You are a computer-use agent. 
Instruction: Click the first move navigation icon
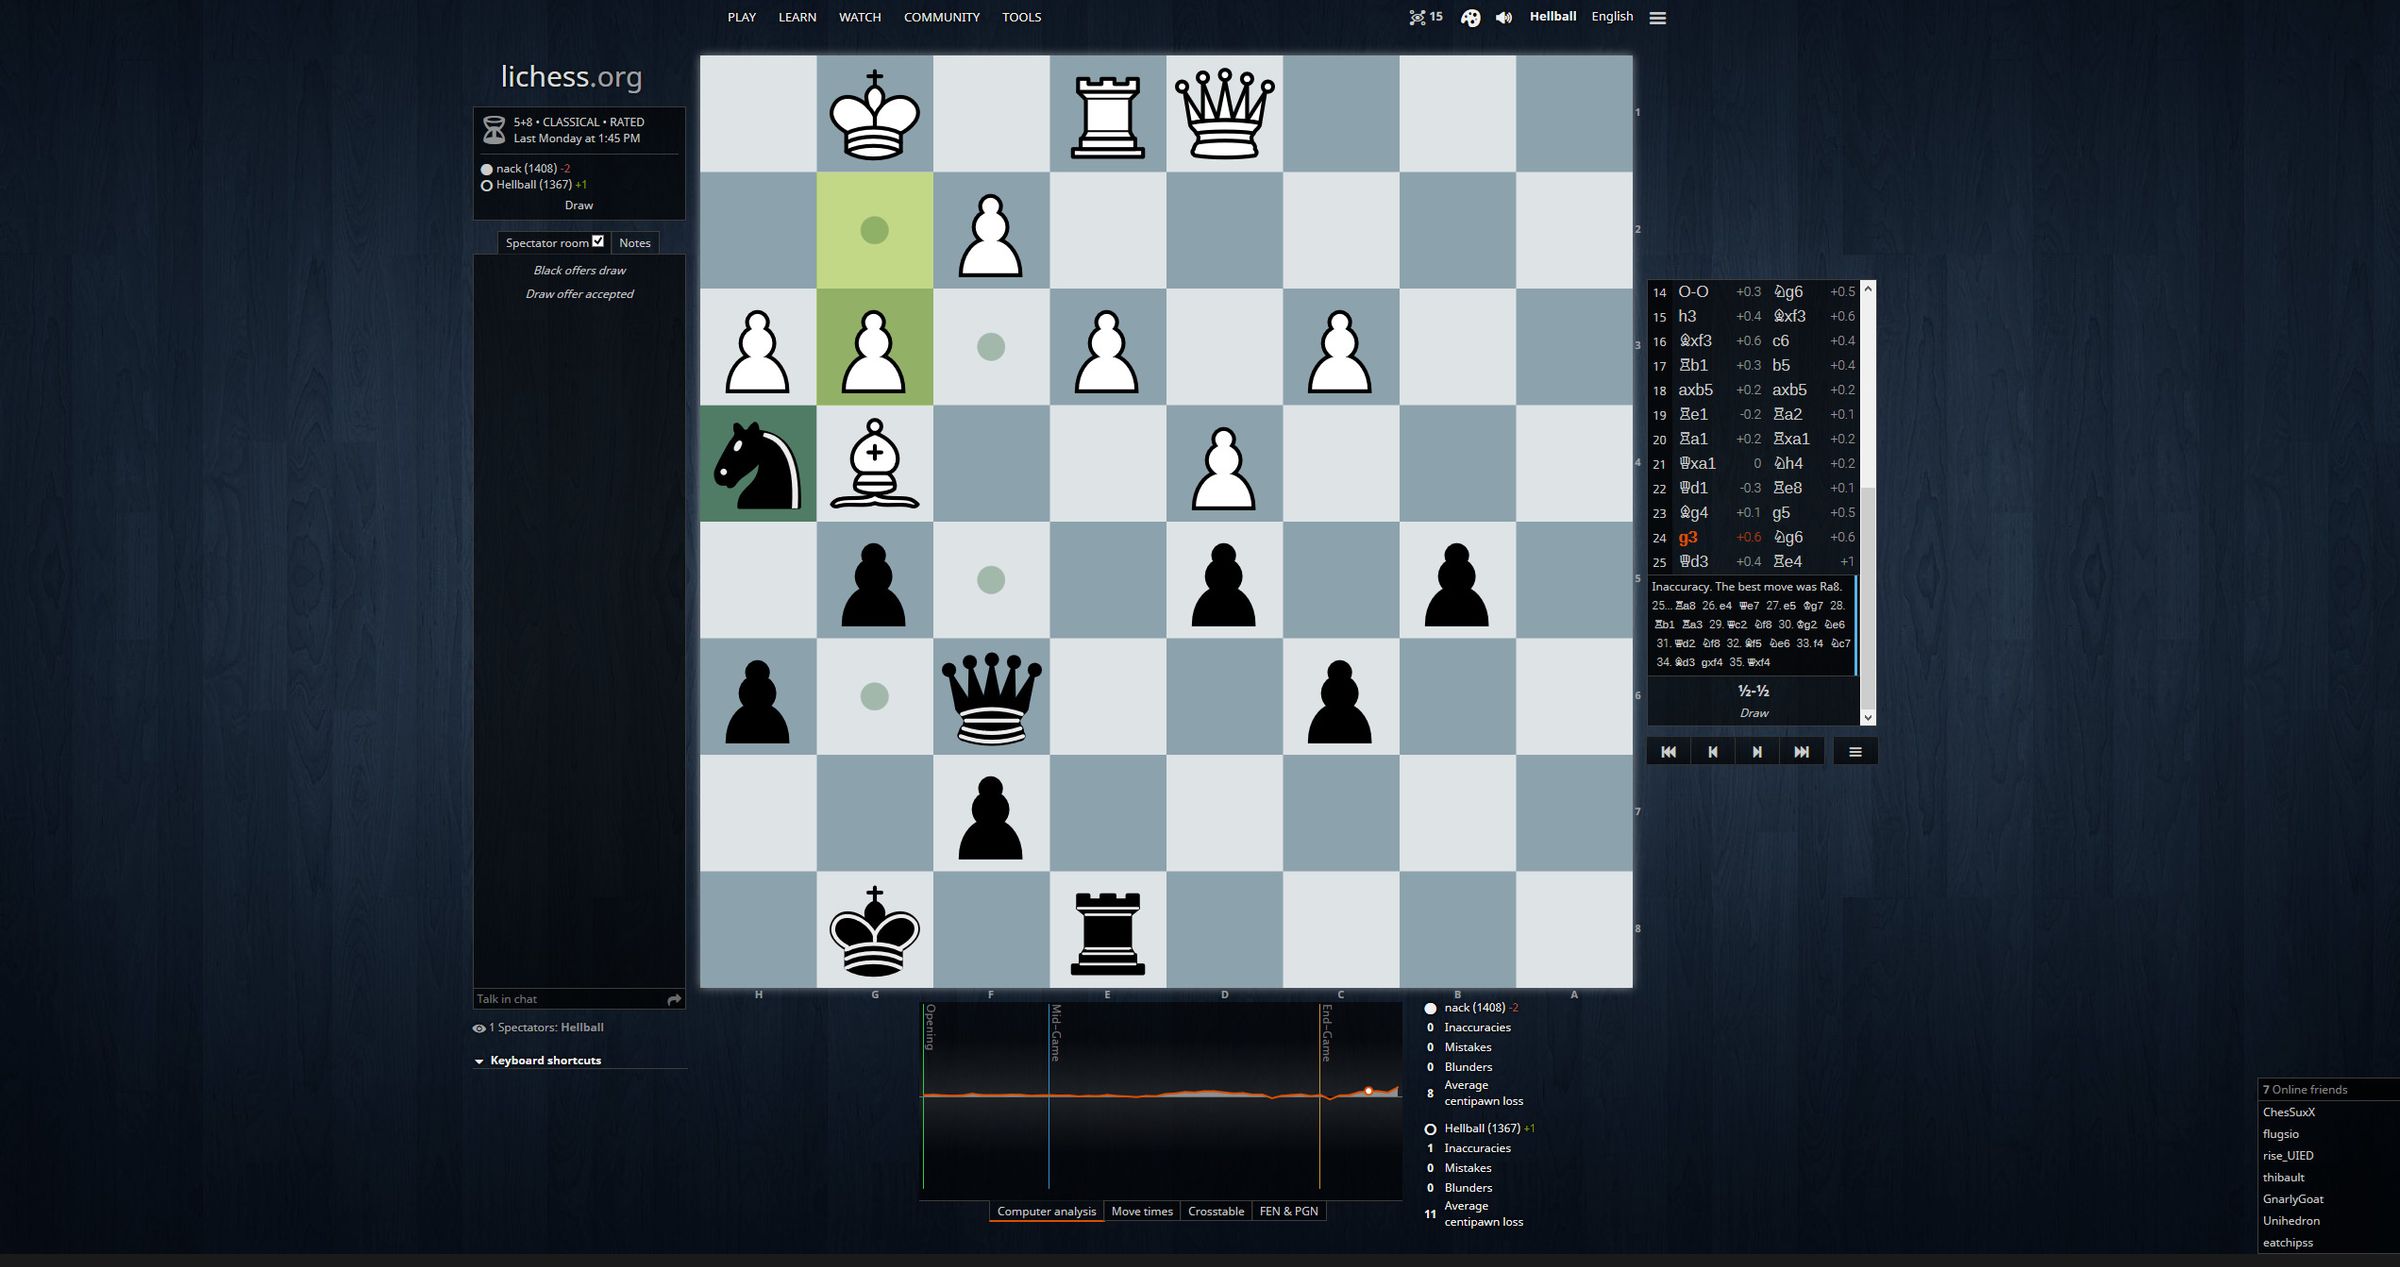(1668, 751)
